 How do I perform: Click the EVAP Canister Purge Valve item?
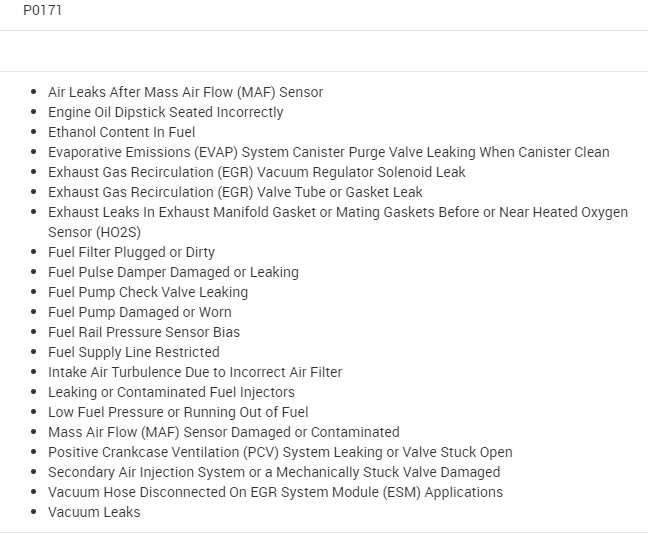click(x=328, y=152)
